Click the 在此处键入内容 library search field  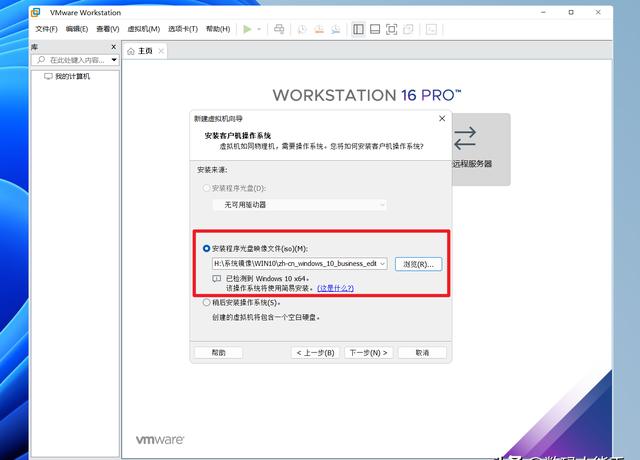click(x=77, y=60)
